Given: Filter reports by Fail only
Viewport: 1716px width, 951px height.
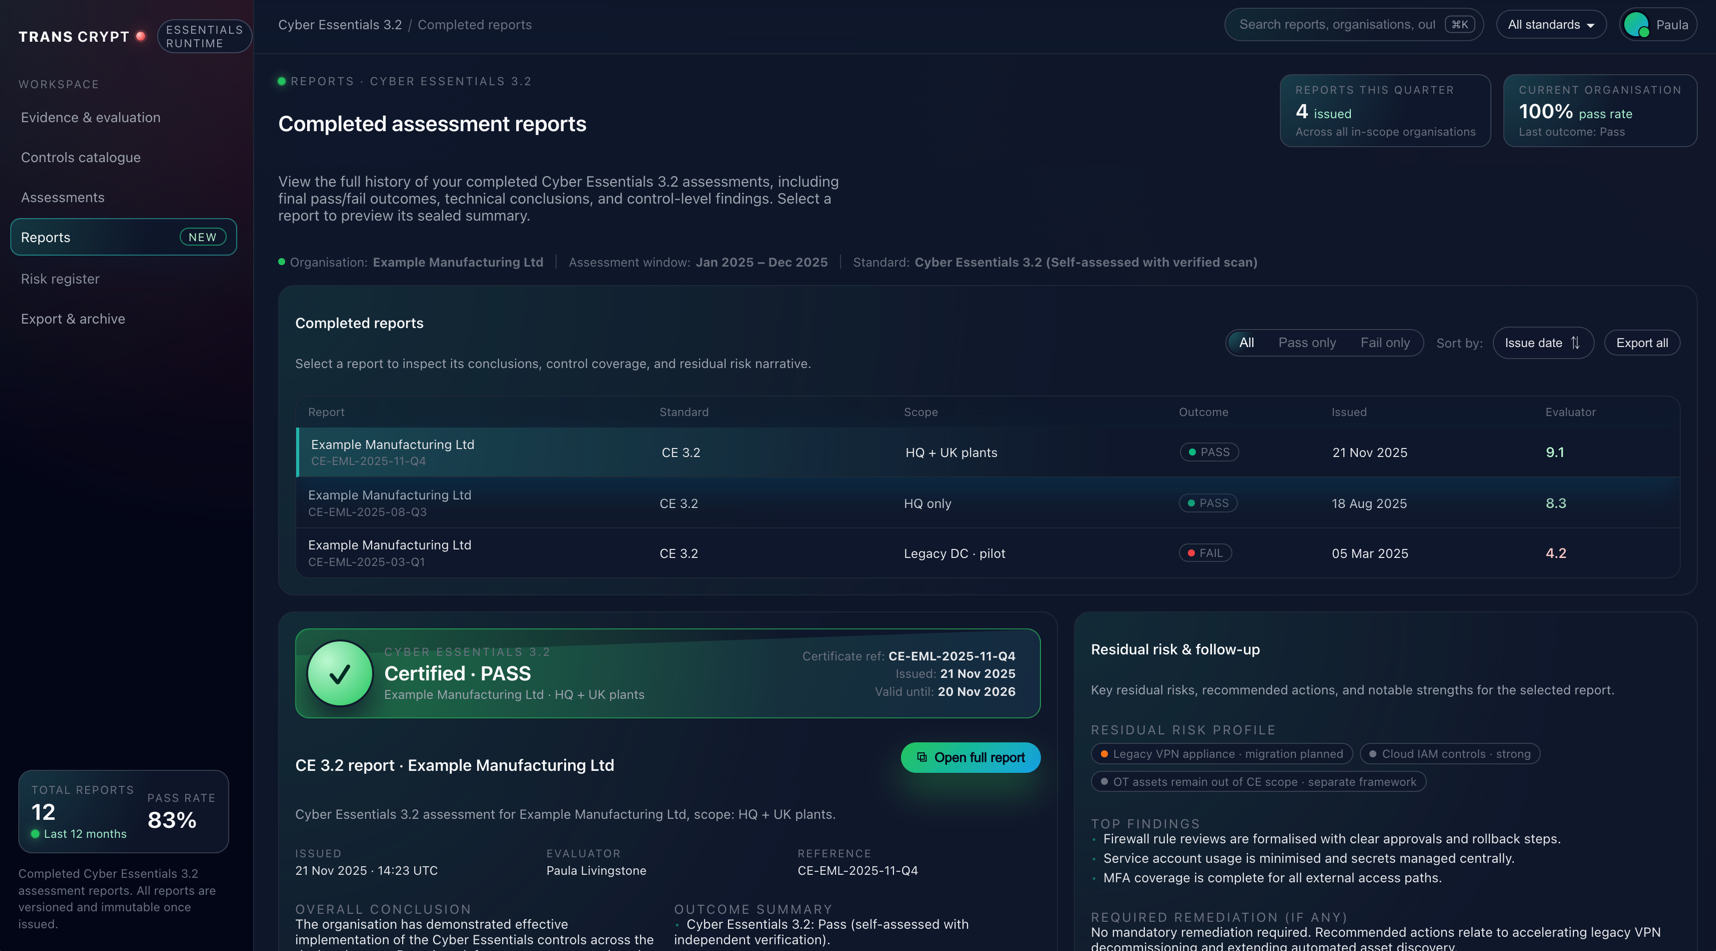Looking at the screenshot, I should (x=1384, y=343).
